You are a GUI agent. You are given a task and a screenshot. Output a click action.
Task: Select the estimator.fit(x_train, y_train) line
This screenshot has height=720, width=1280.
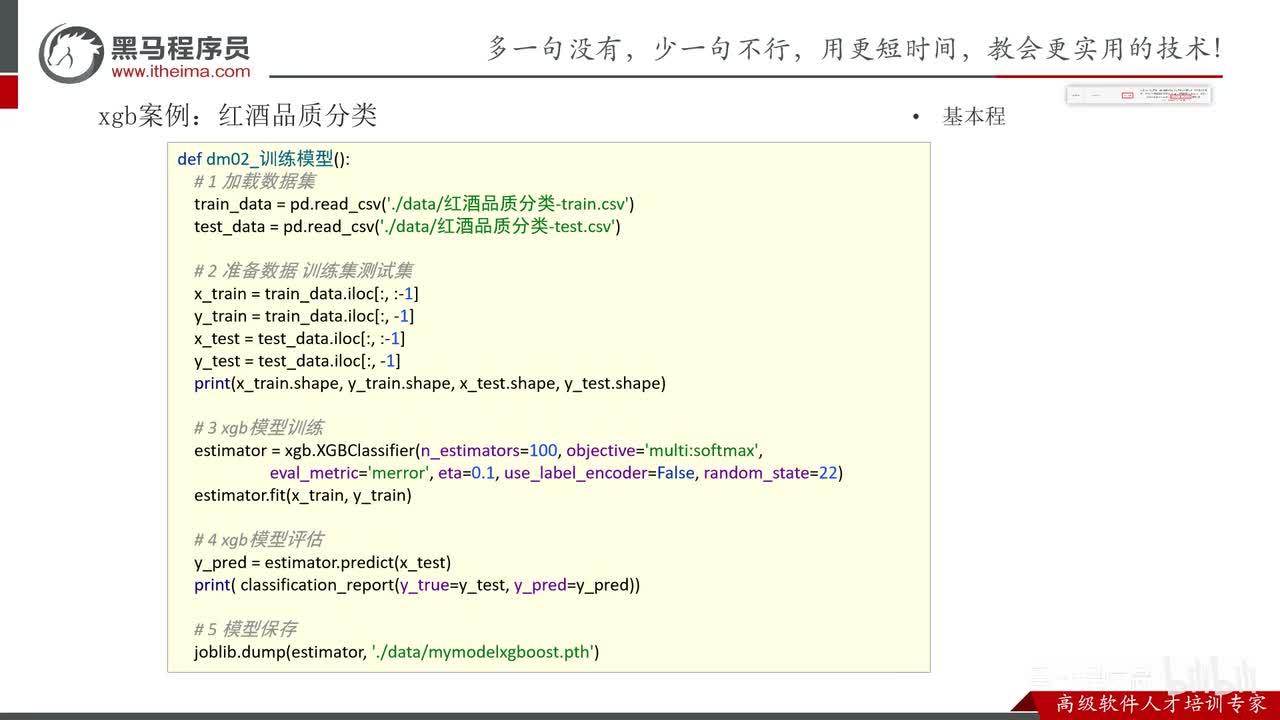coord(303,495)
